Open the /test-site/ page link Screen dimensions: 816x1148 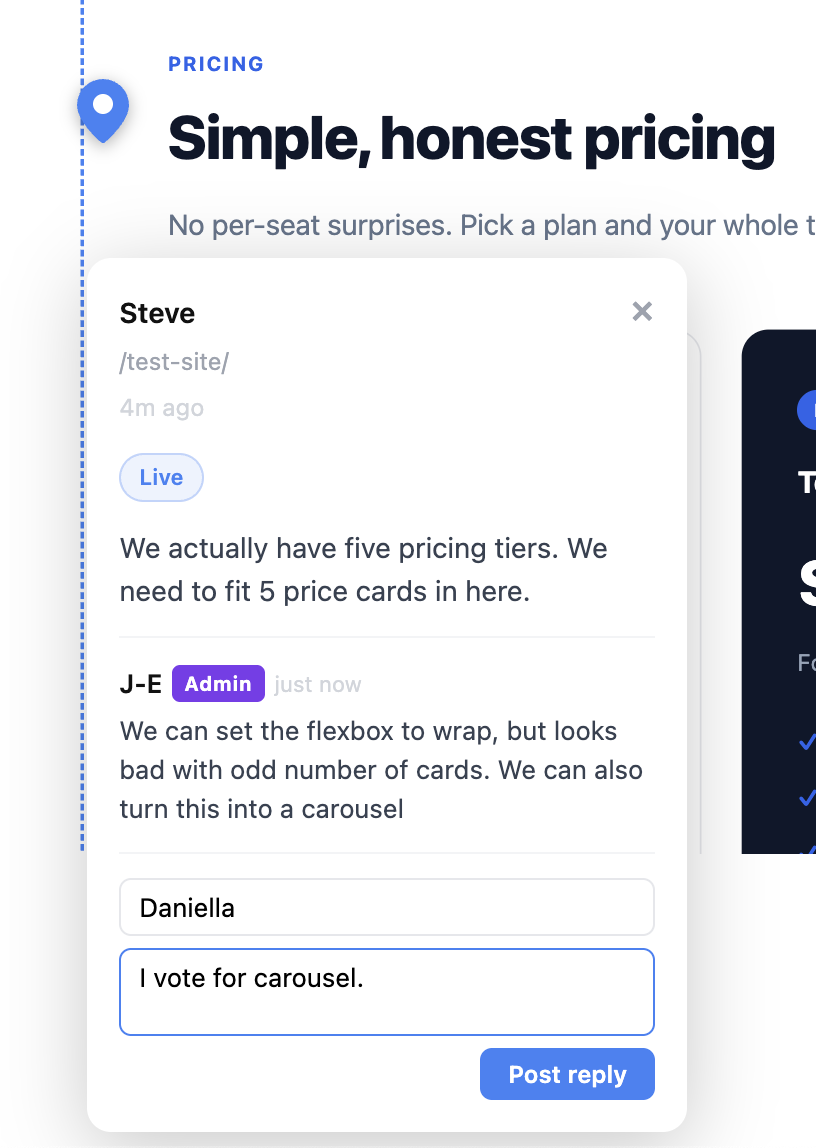174,362
